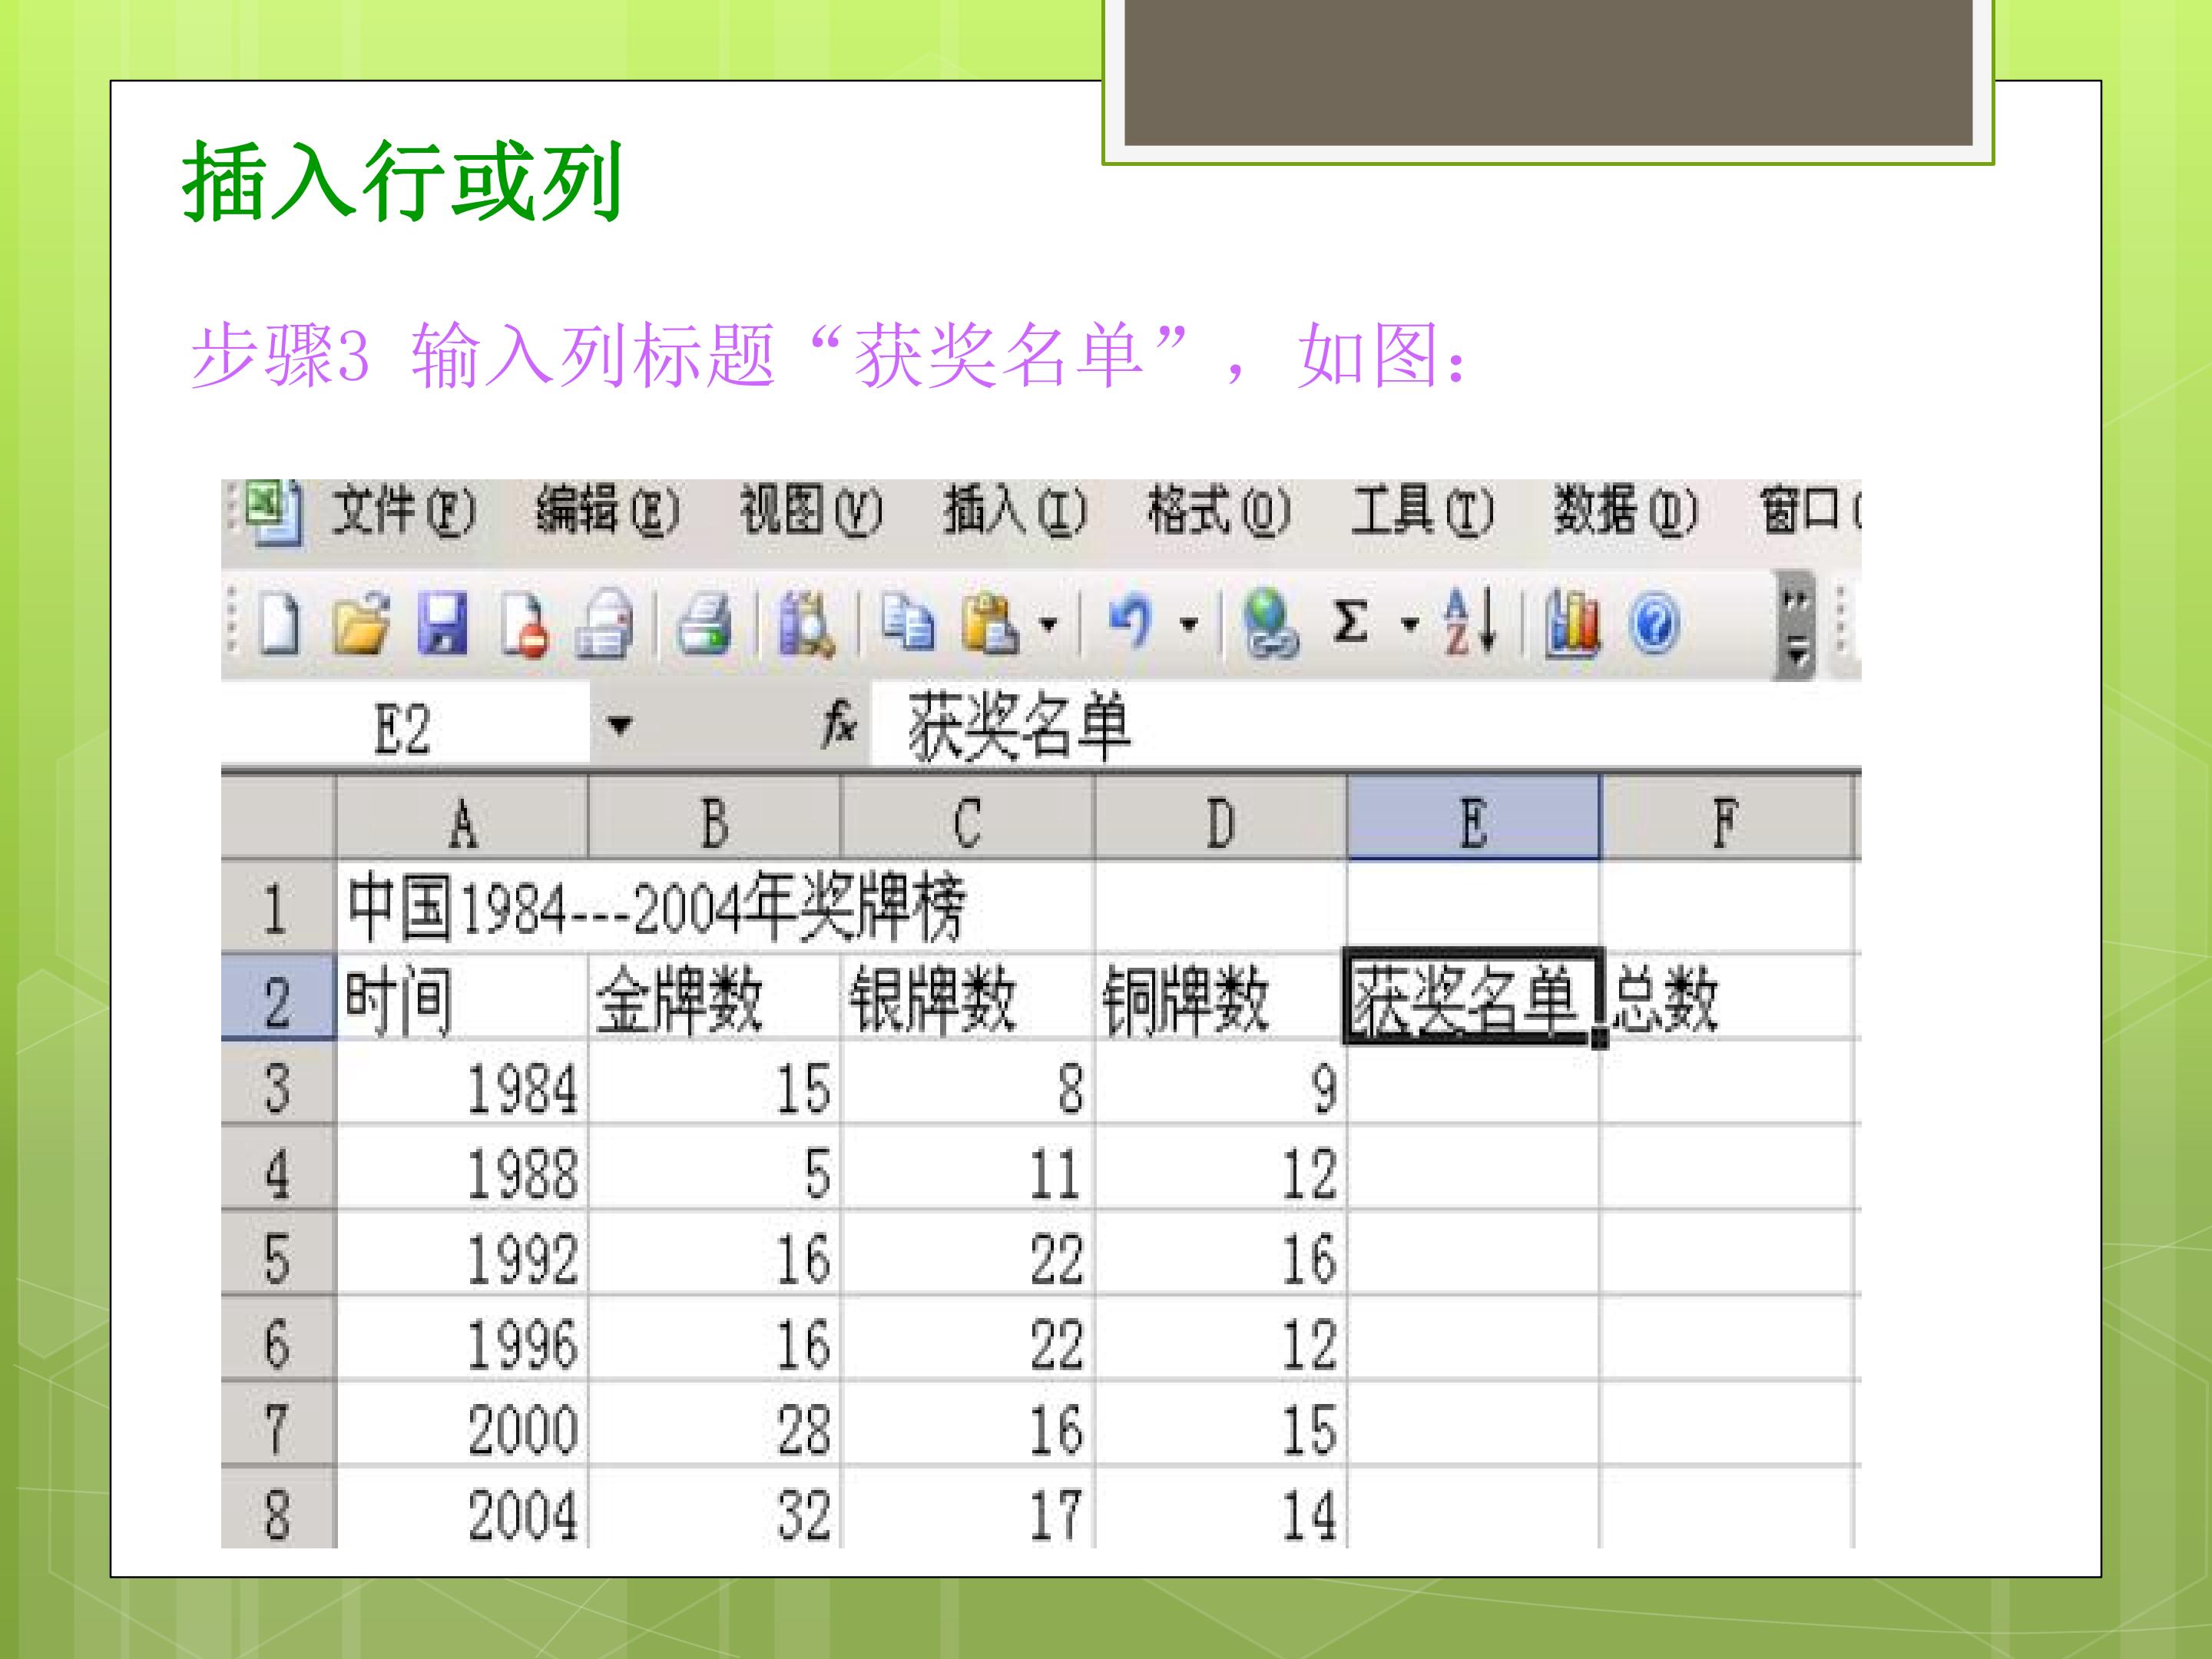Select cell F2 containing 总数
Viewport: 2212px width, 1659px height.
coord(1729,998)
